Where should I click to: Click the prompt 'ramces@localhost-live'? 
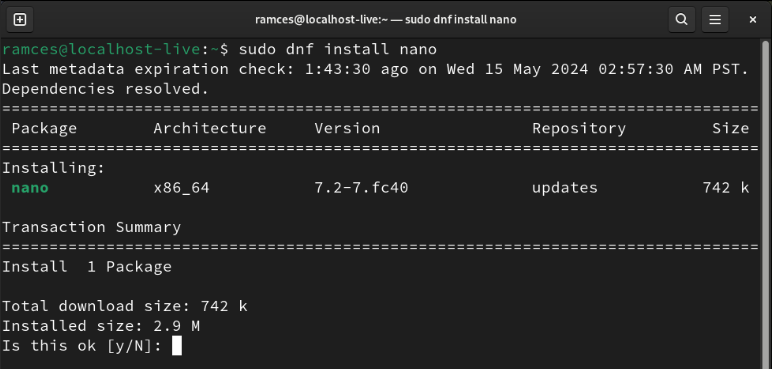point(101,49)
